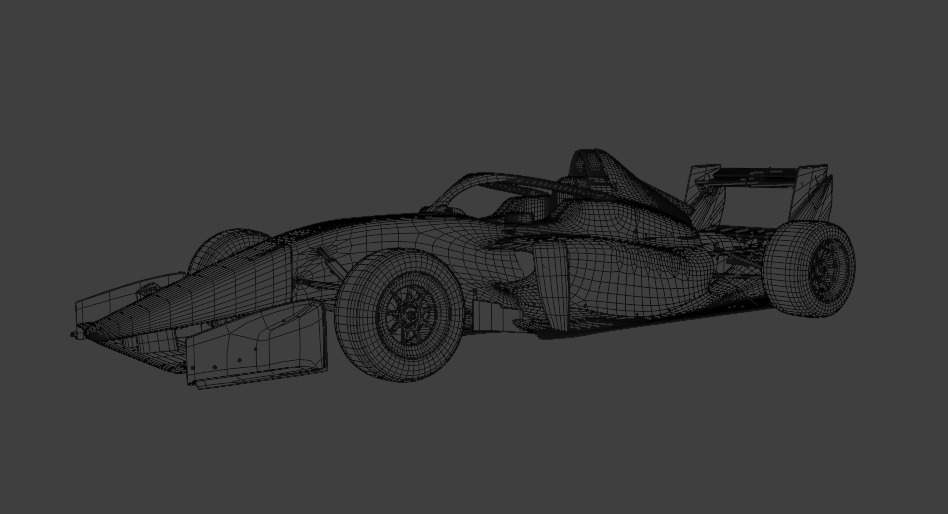948x514 pixels.
Task: Select the car's front wheel wireframe
Action: [x=400, y=314]
